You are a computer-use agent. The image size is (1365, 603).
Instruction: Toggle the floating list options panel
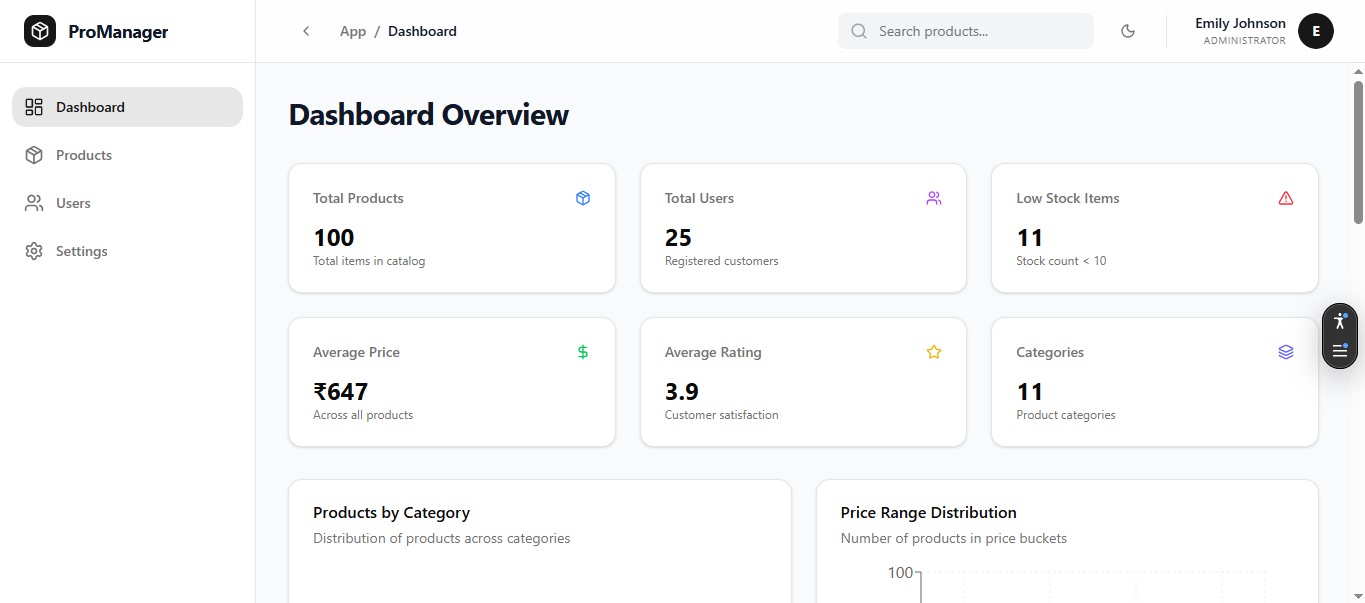click(x=1339, y=351)
